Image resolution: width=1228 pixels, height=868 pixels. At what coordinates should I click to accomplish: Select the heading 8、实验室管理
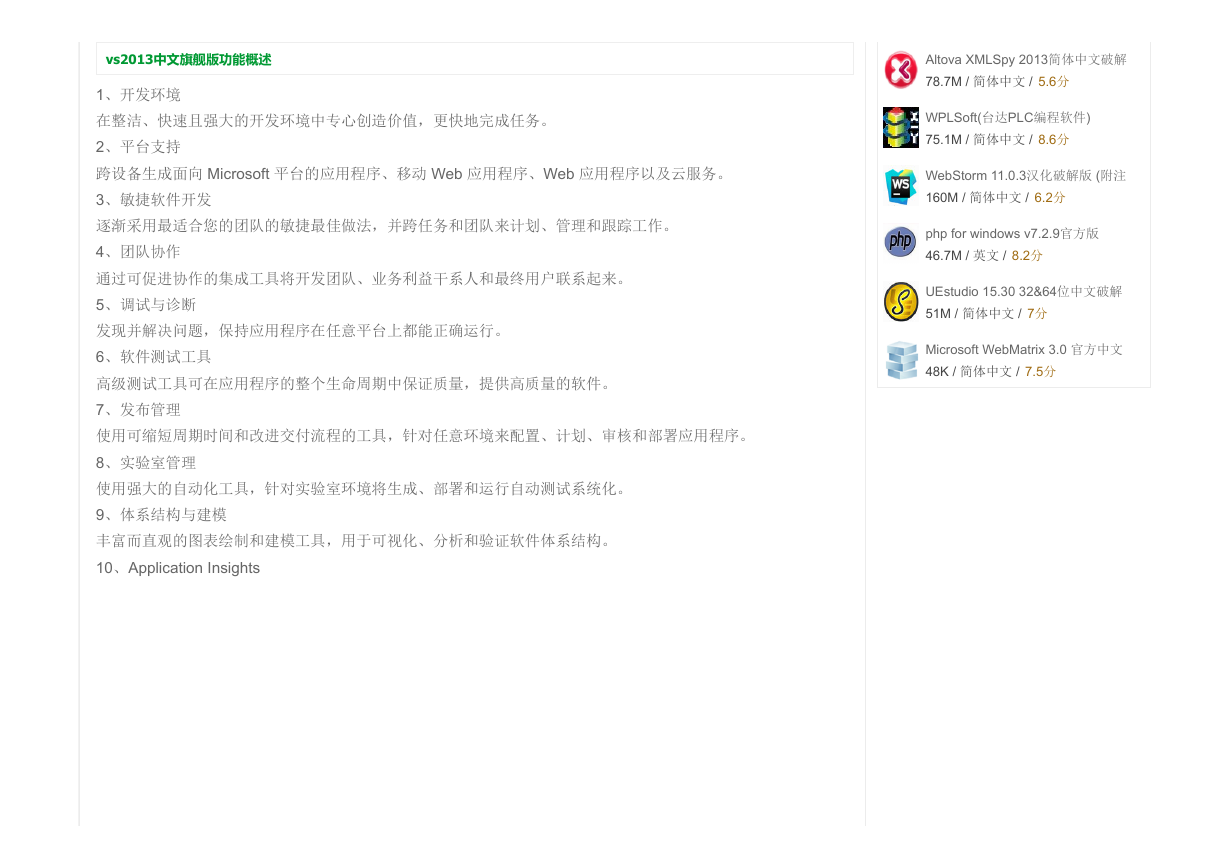[146, 463]
